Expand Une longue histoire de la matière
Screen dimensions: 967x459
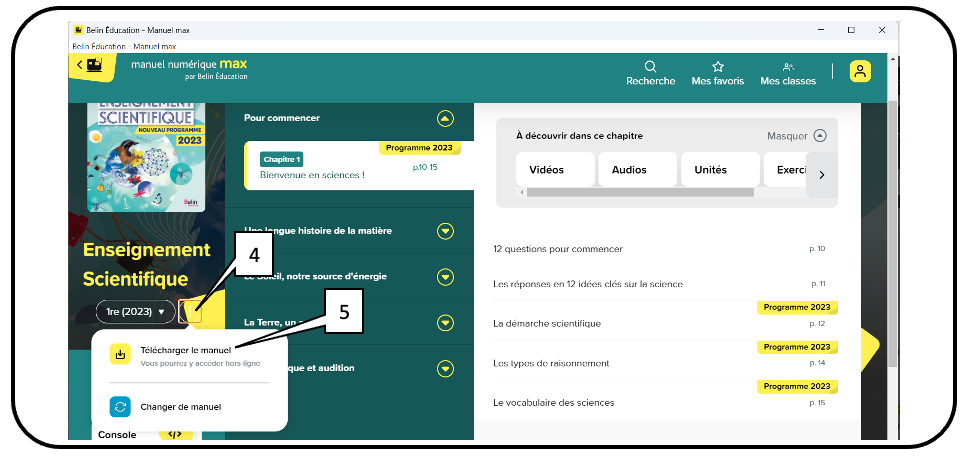(446, 231)
